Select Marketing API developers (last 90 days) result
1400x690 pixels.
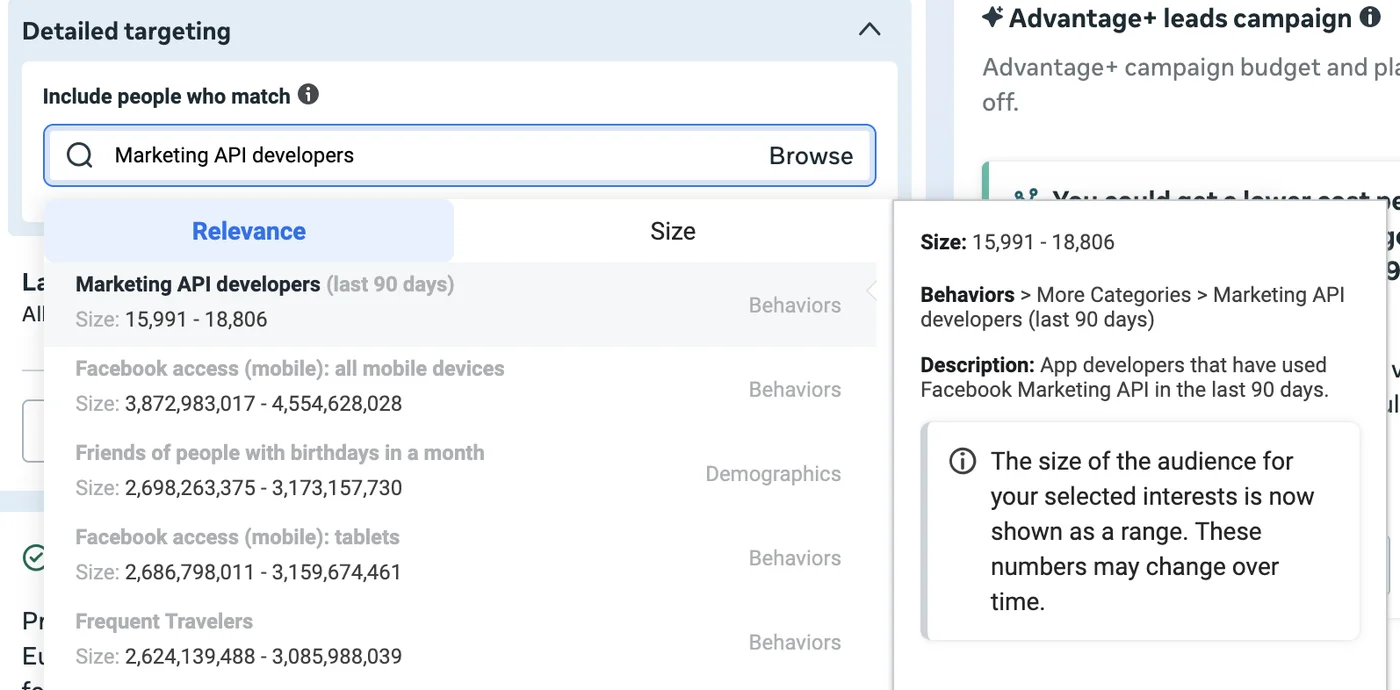tap(461, 304)
